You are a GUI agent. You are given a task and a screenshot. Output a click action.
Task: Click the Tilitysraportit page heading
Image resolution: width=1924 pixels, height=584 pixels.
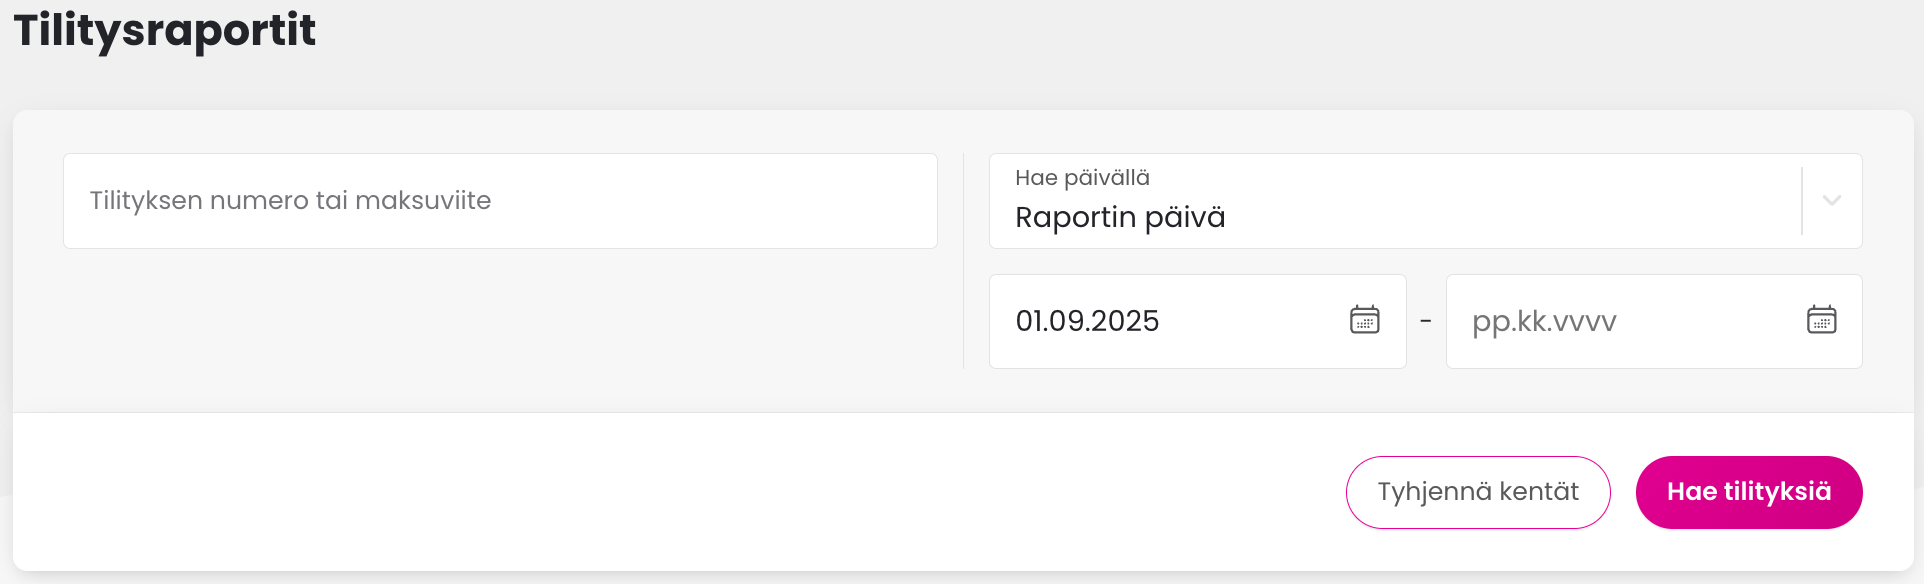pos(164,31)
